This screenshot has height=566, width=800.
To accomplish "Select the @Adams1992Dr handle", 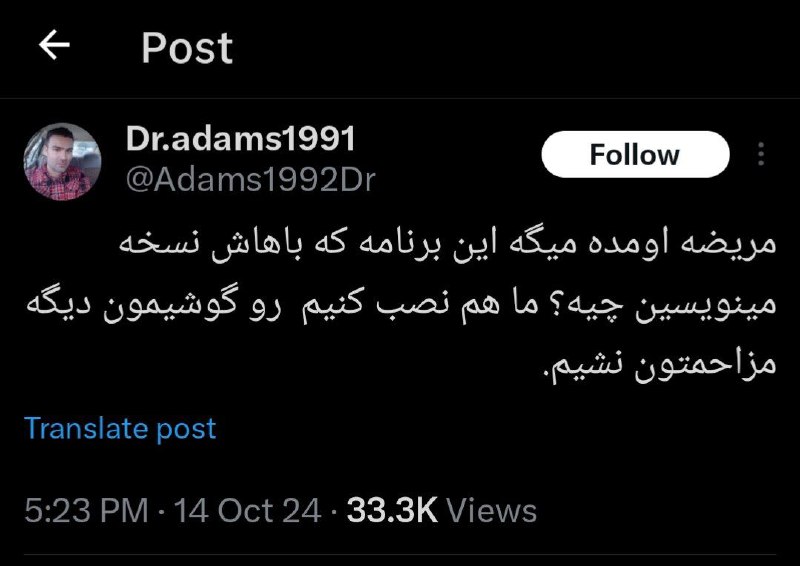I will [251, 180].
